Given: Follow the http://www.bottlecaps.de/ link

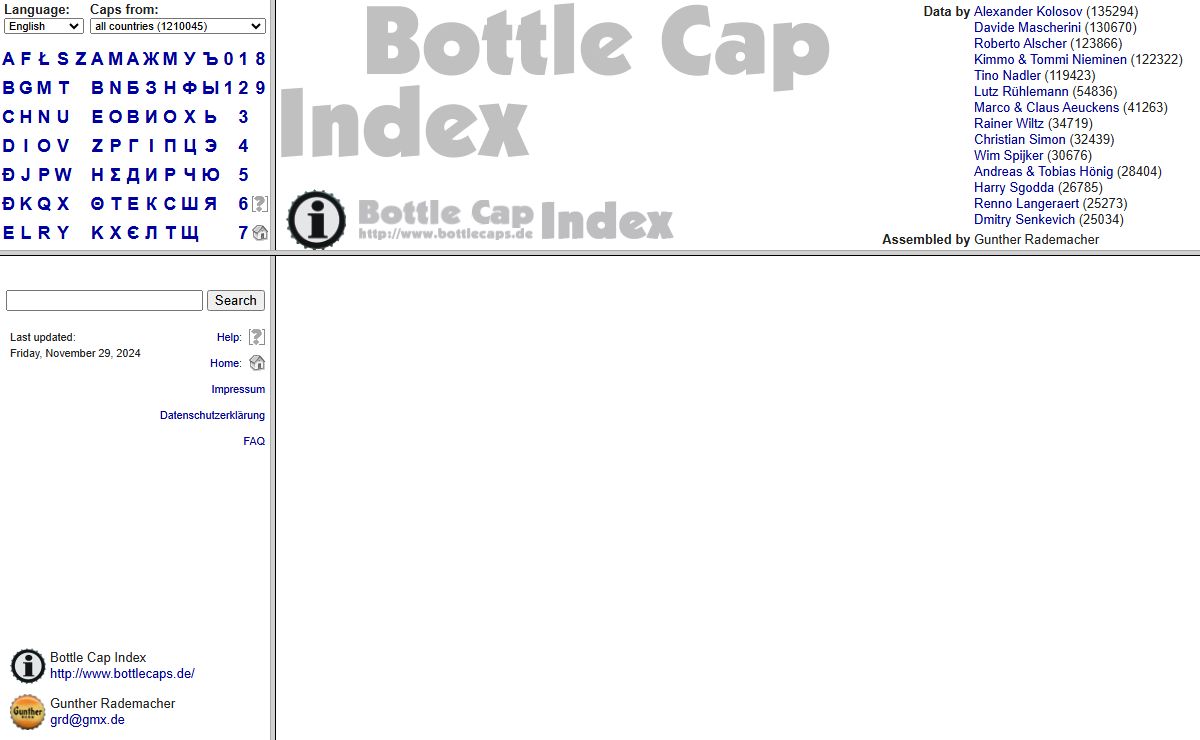Looking at the screenshot, I should (x=122, y=674).
